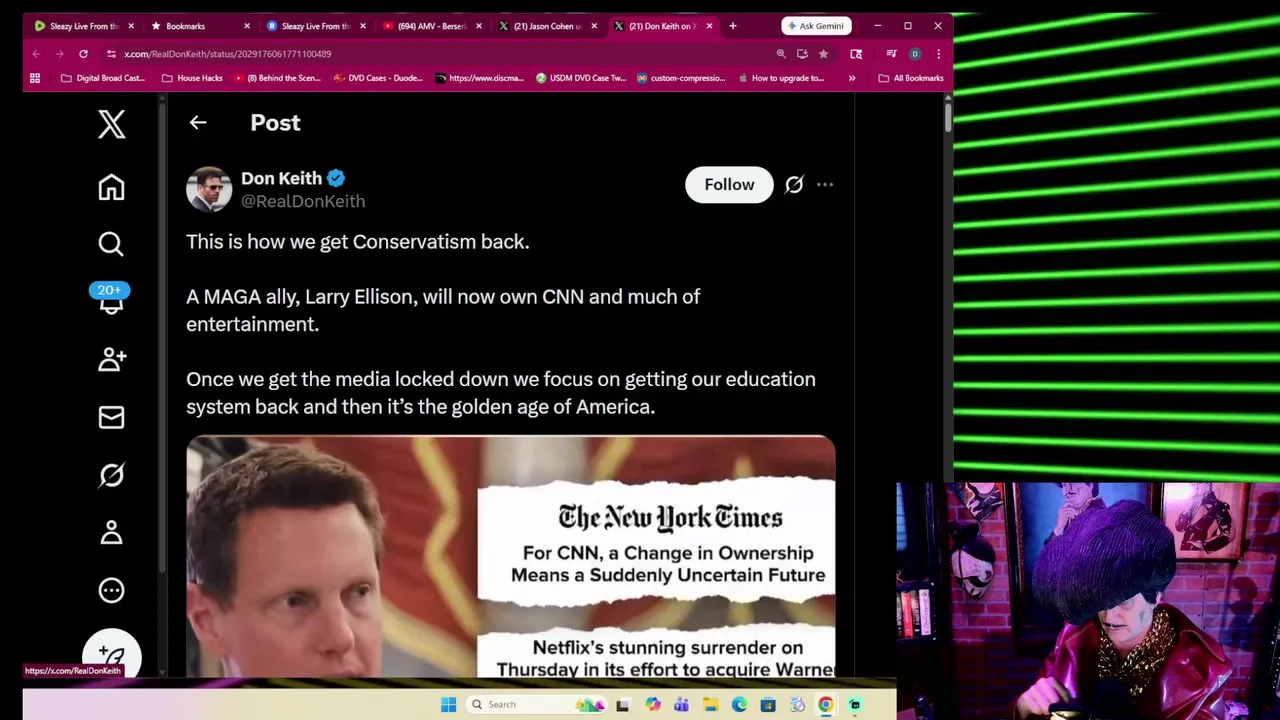Open the USDM DVD Case bookmark
The image size is (1280, 720).
click(580, 78)
